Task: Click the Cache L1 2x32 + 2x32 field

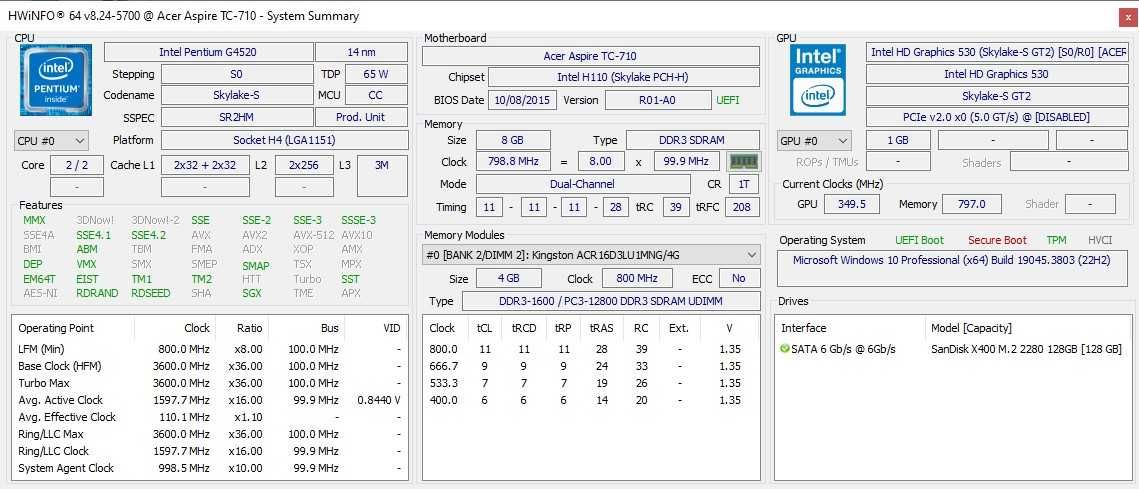Action: click(x=205, y=165)
